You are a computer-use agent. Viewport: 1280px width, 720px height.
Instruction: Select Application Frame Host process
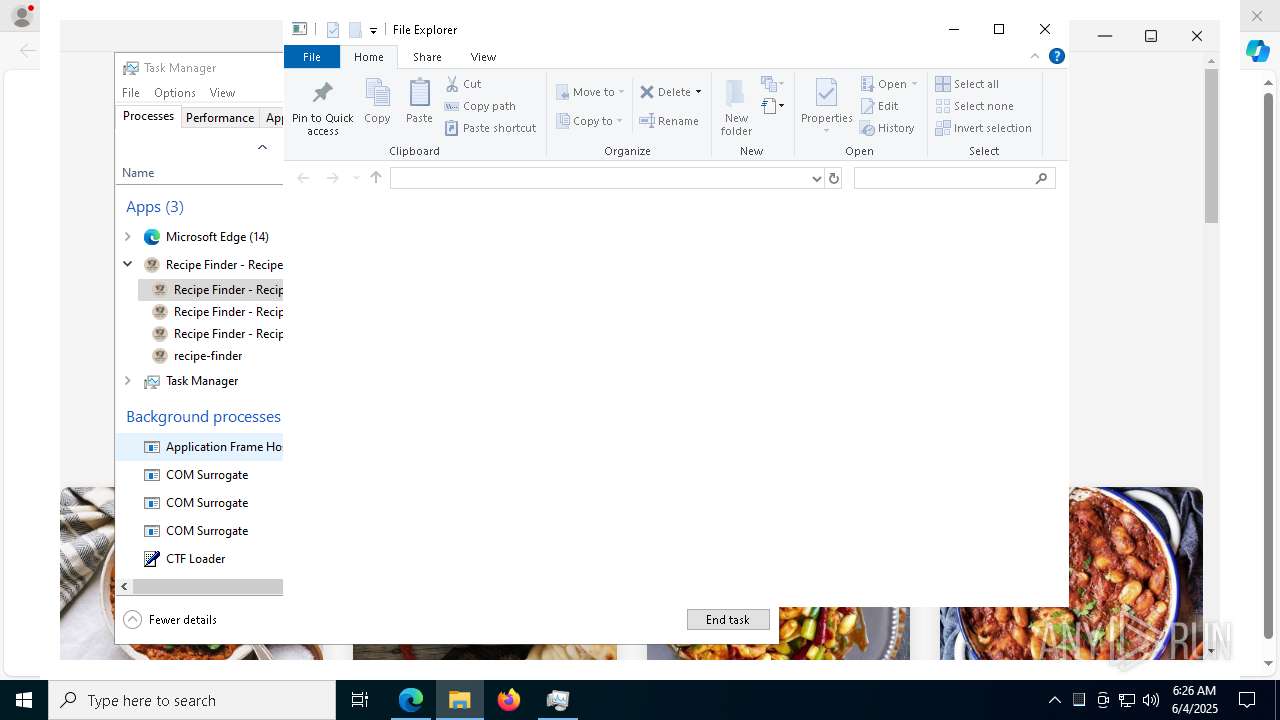200,447
